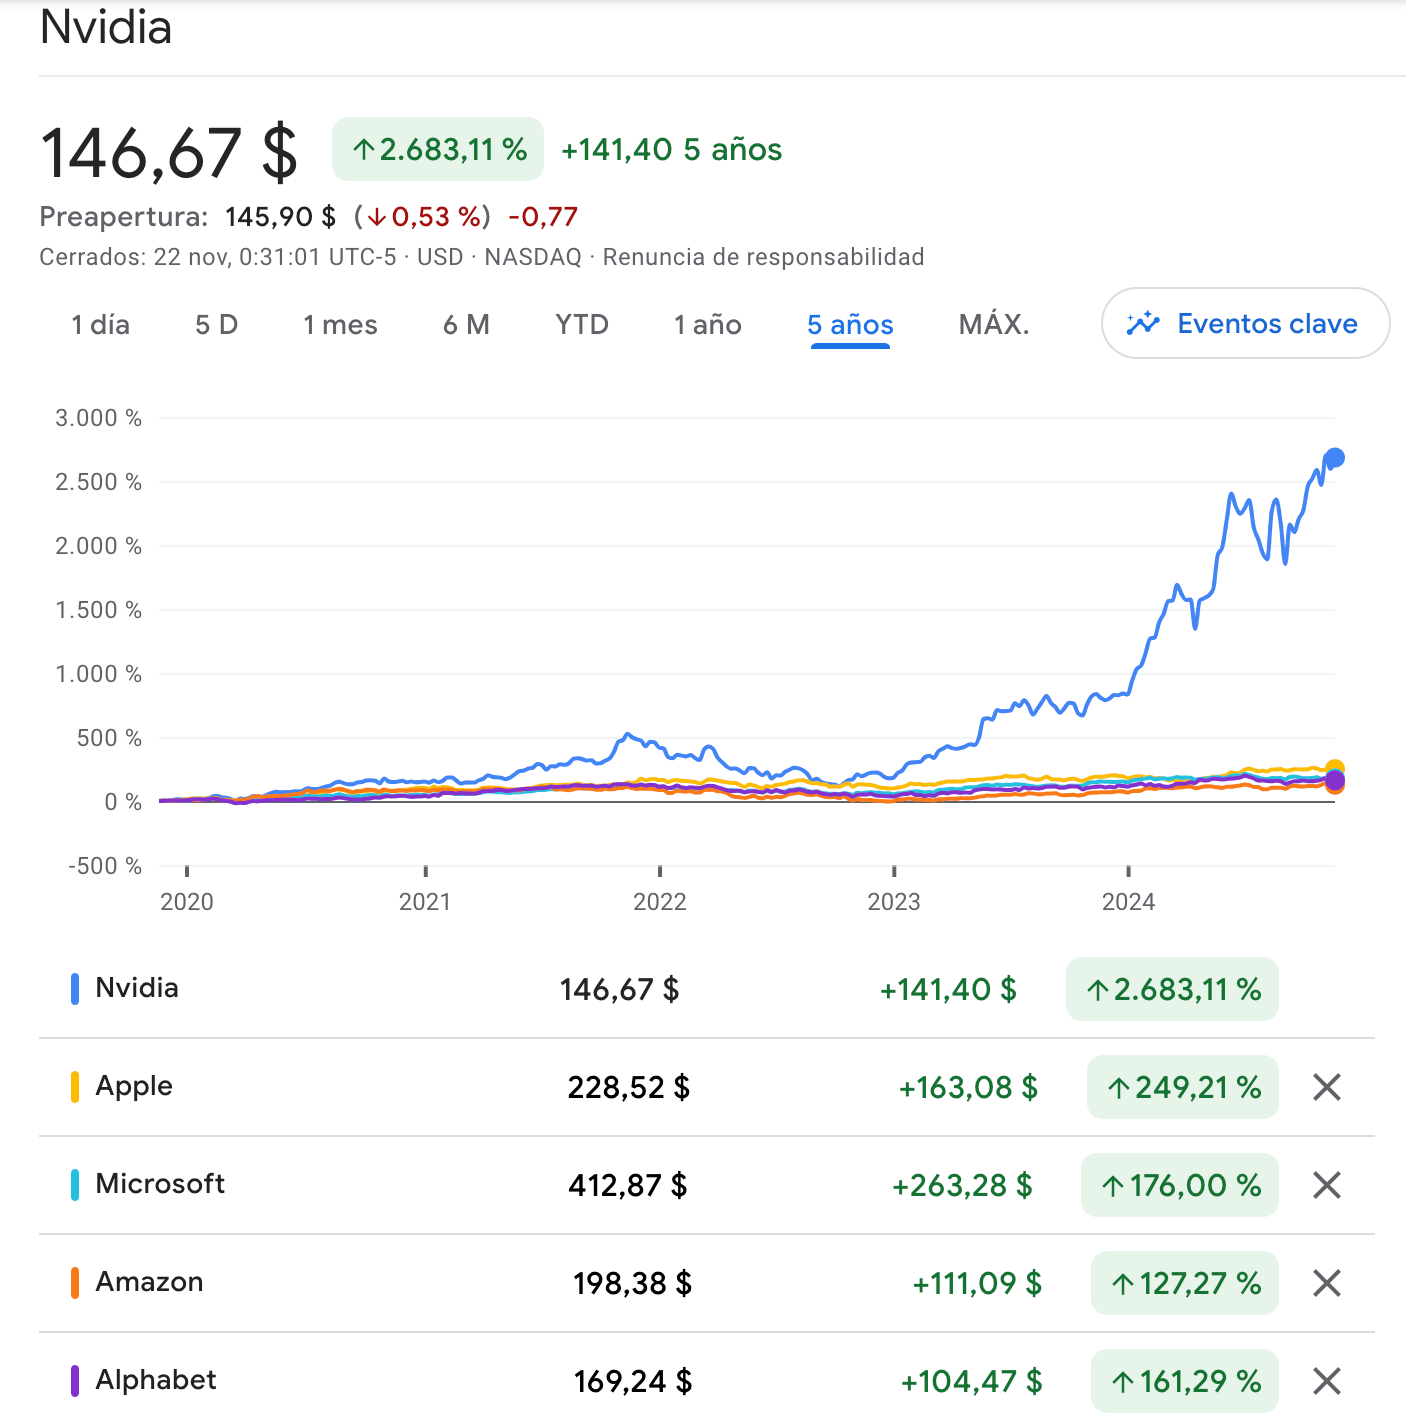Remove Microsoft from the comparison
Screen dimensions: 1406x1424
click(1326, 1185)
